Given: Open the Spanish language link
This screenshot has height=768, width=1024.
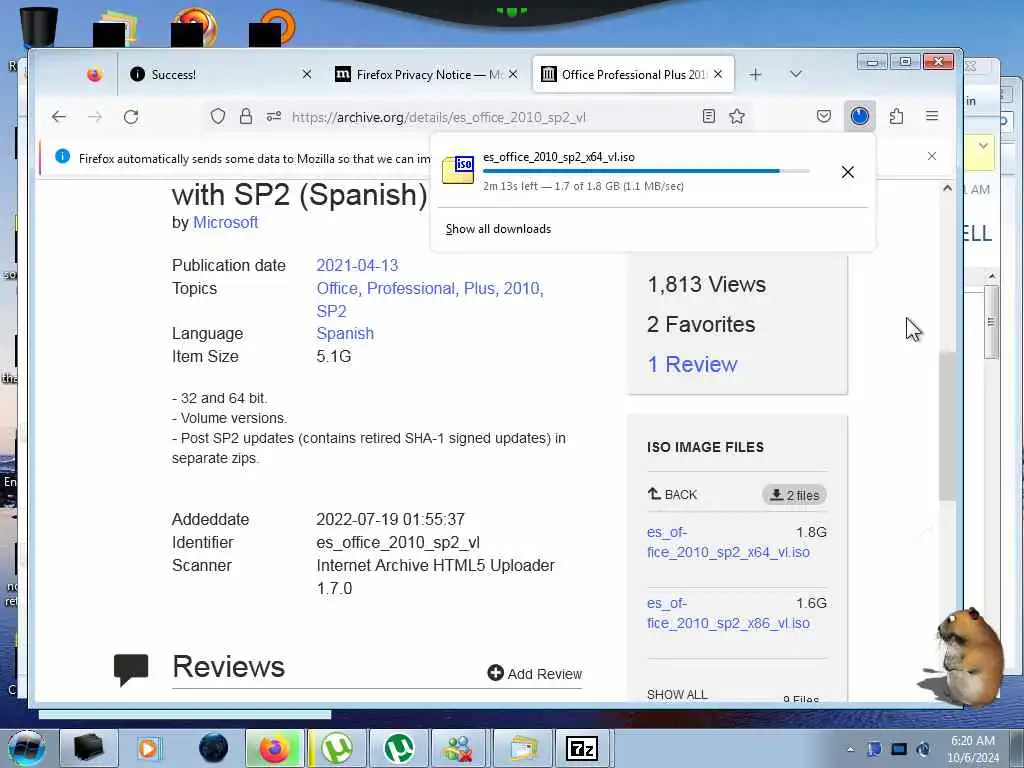Looking at the screenshot, I should pyautogui.click(x=345, y=333).
